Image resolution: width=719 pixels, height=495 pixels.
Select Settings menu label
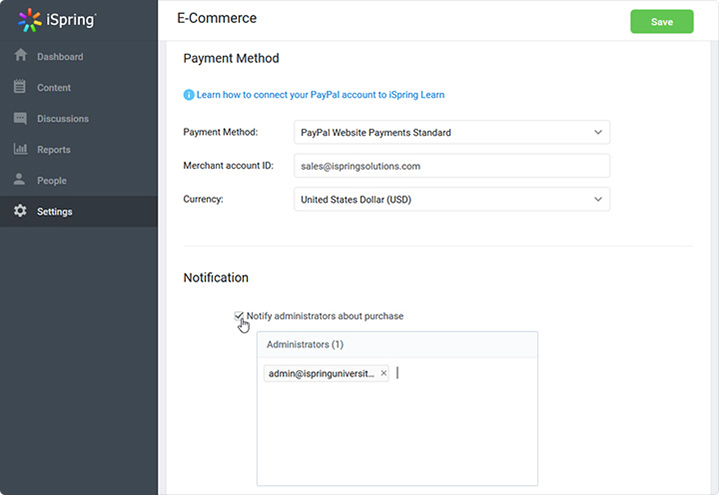point(55,211)
